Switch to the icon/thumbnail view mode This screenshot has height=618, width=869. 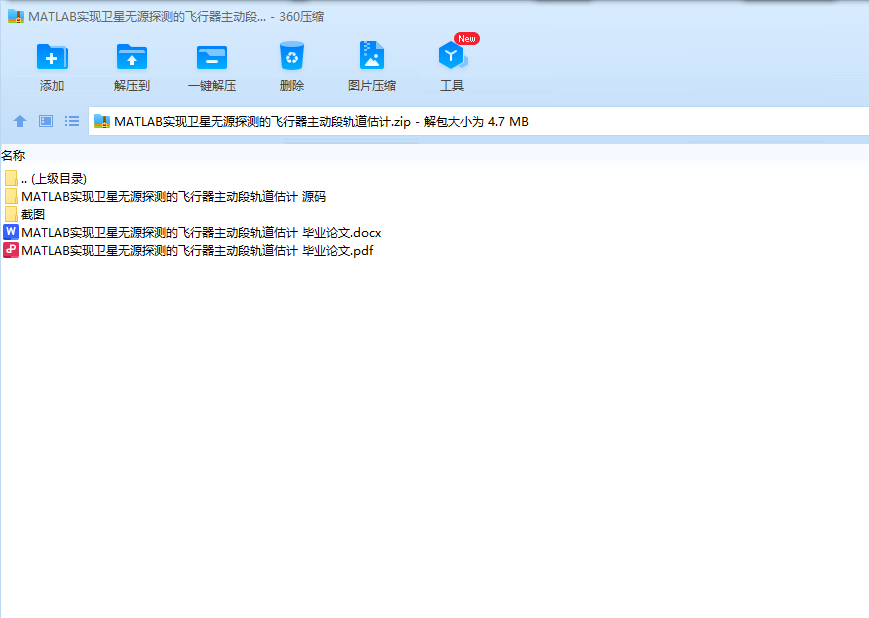point(46,121)
